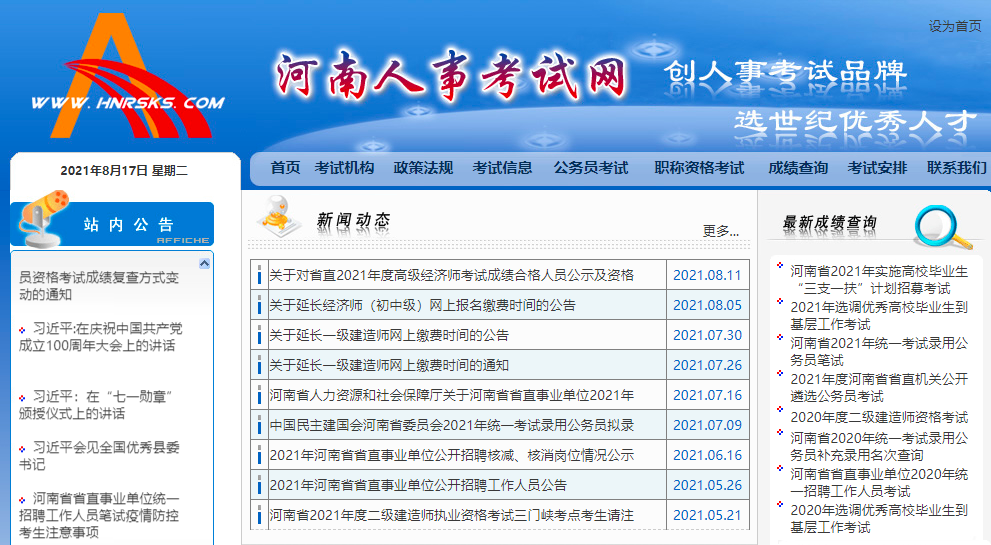Click the date 2021年8月17日 星期二
991x545 pixels.
pos(124,171)
